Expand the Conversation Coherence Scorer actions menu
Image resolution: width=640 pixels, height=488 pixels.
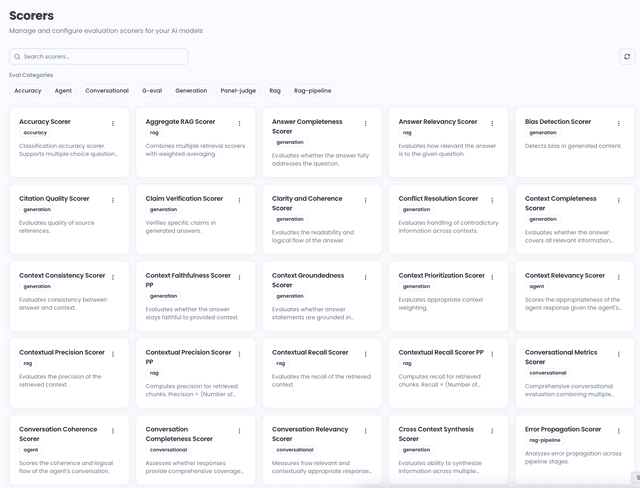pyautogui.click(x=113, y=432)
